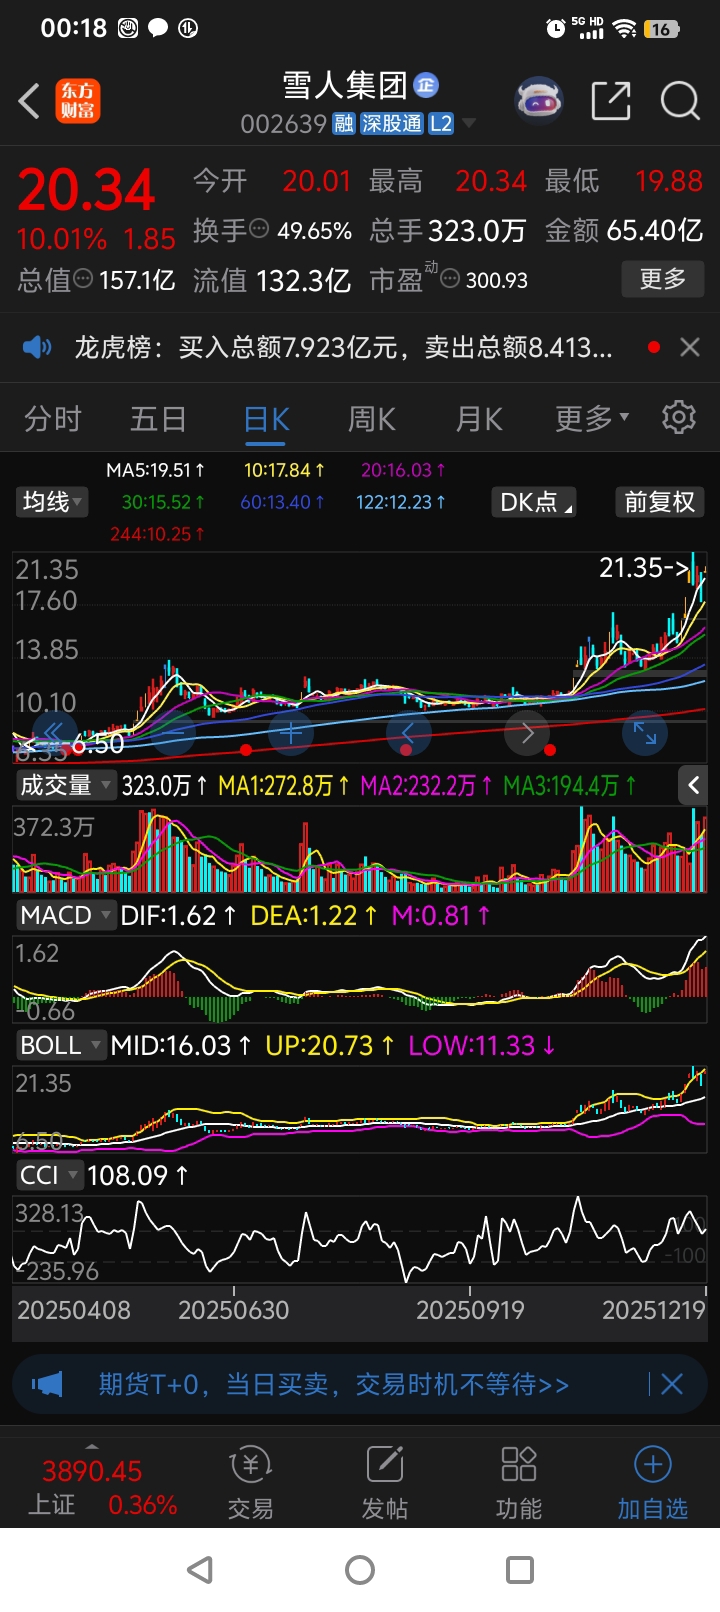Open the 功能 functions menu
The height and width of the screenshot is (1612, 720).
(x=518, y=1482)
